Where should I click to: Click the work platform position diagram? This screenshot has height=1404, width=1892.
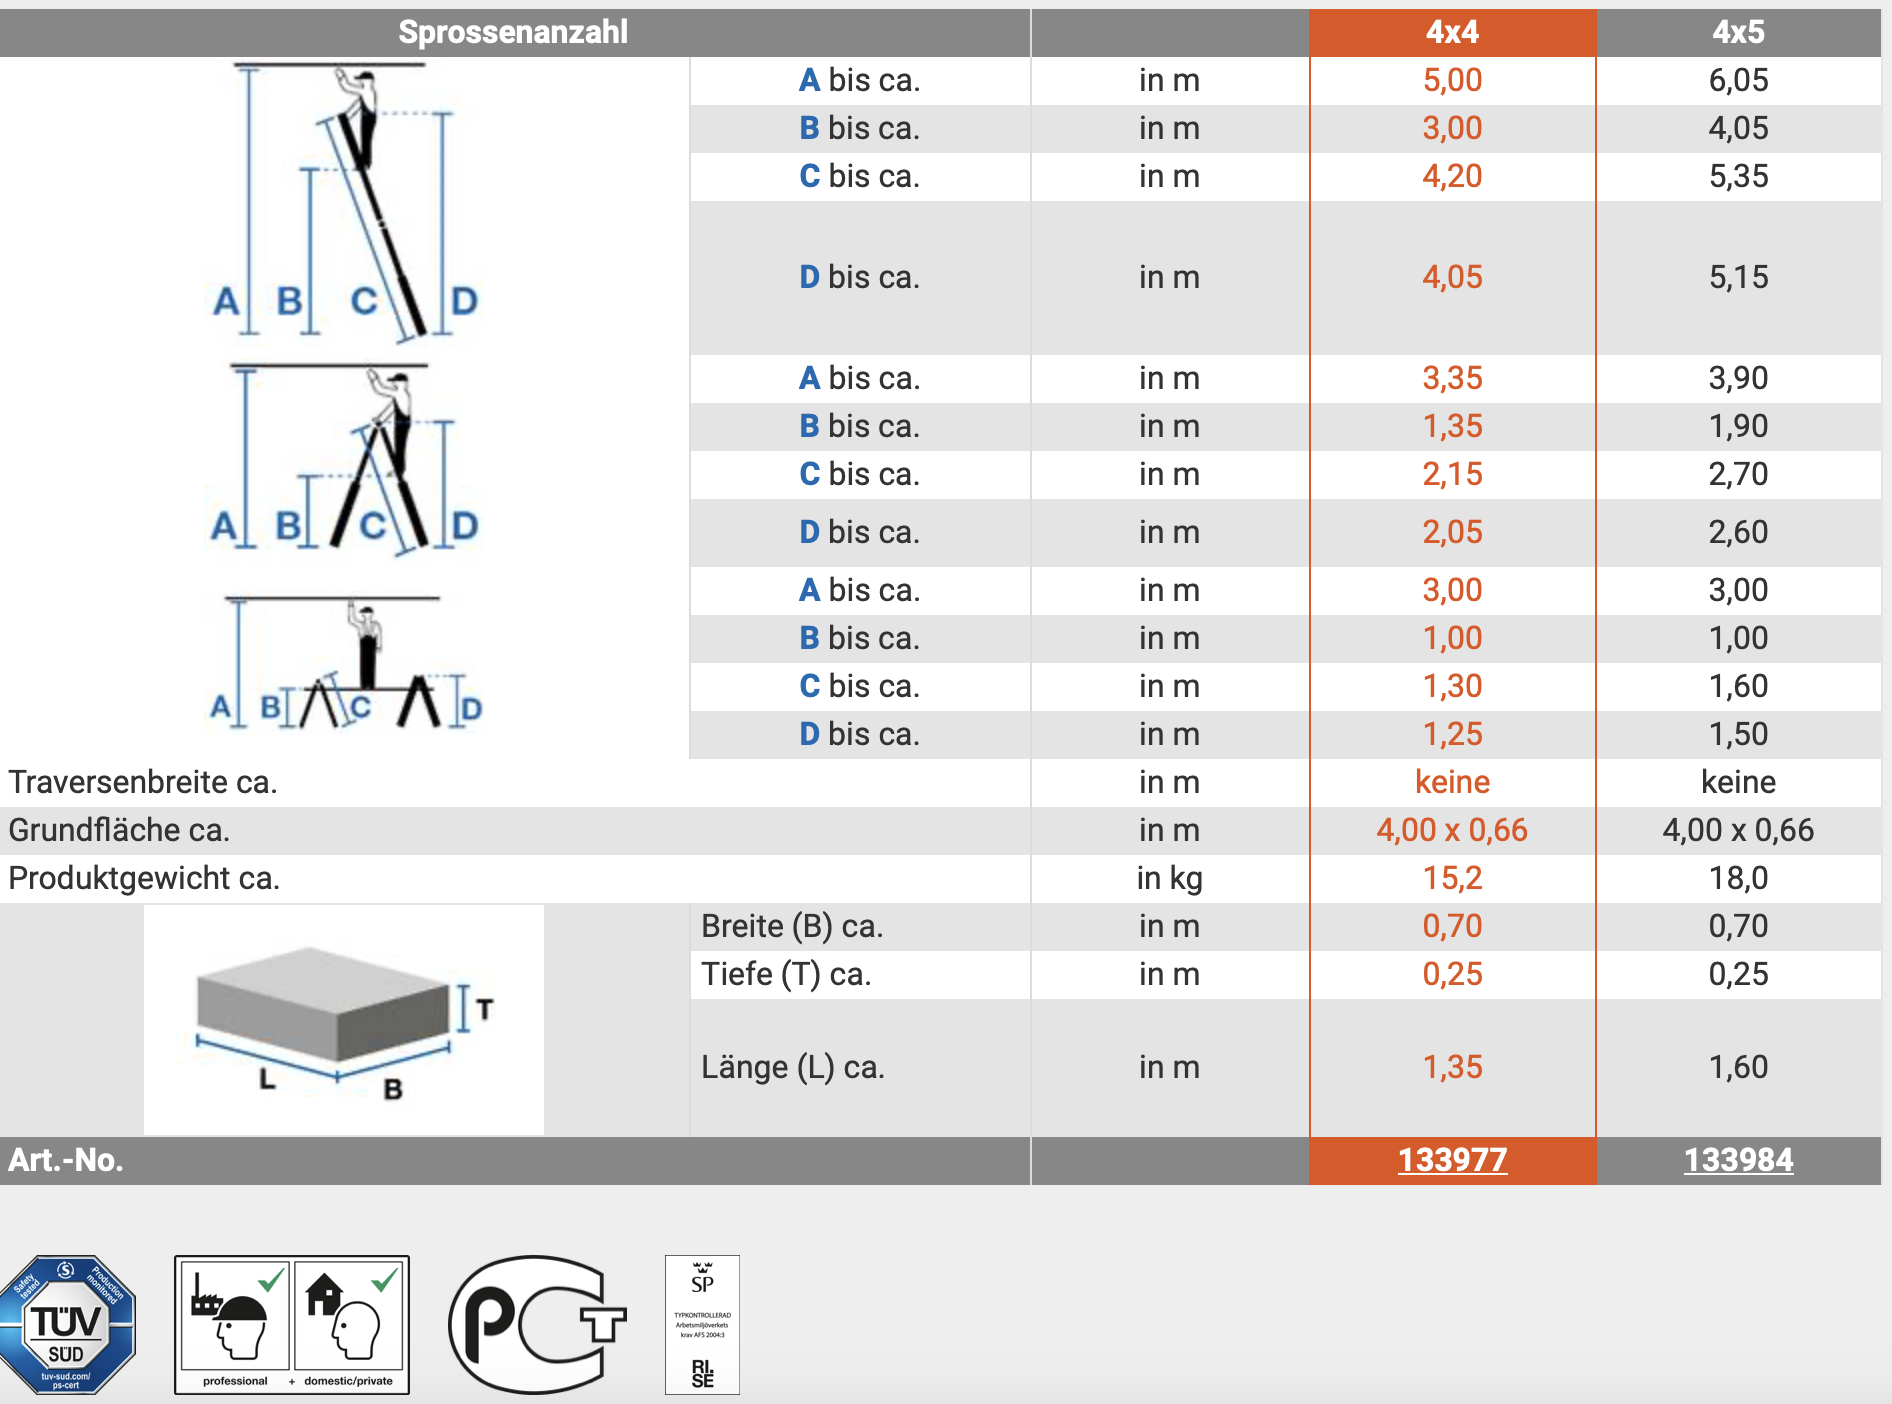click(x=345, y=664)
